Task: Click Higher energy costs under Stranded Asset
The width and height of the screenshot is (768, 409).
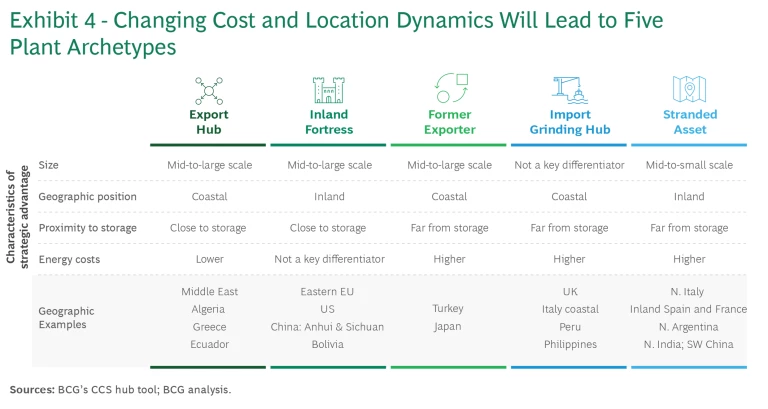Action: tap(689, 259)
